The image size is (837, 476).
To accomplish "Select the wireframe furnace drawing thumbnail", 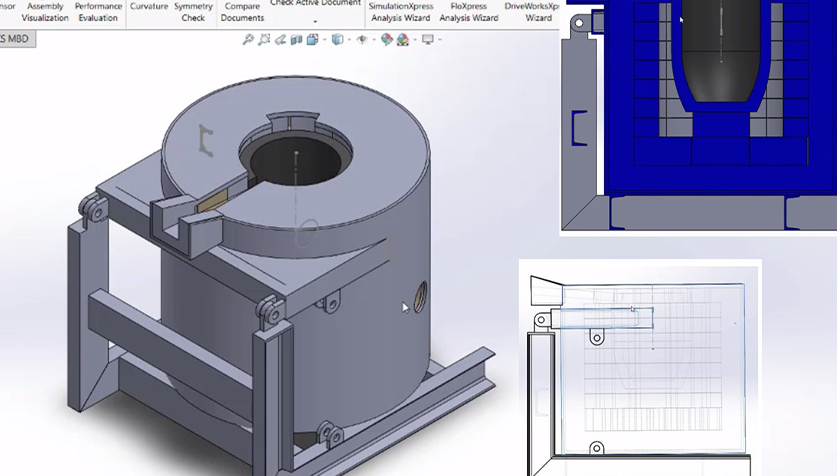I will pos(640,367).
